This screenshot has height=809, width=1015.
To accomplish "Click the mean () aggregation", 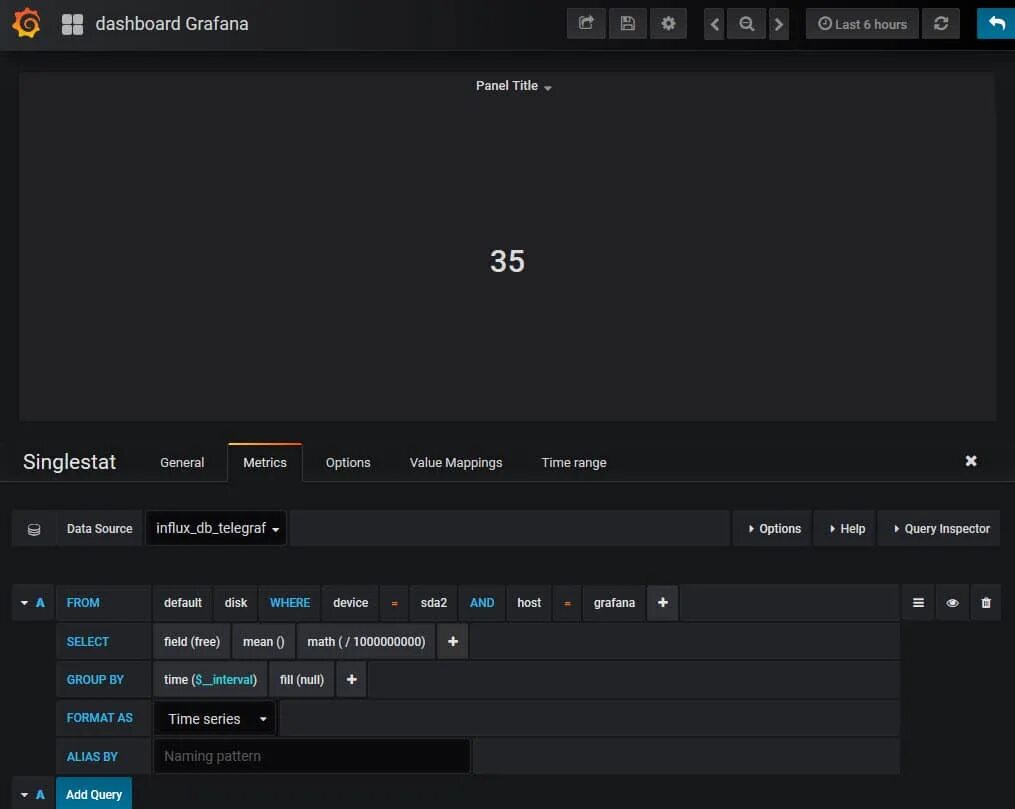I will (263, 641).
